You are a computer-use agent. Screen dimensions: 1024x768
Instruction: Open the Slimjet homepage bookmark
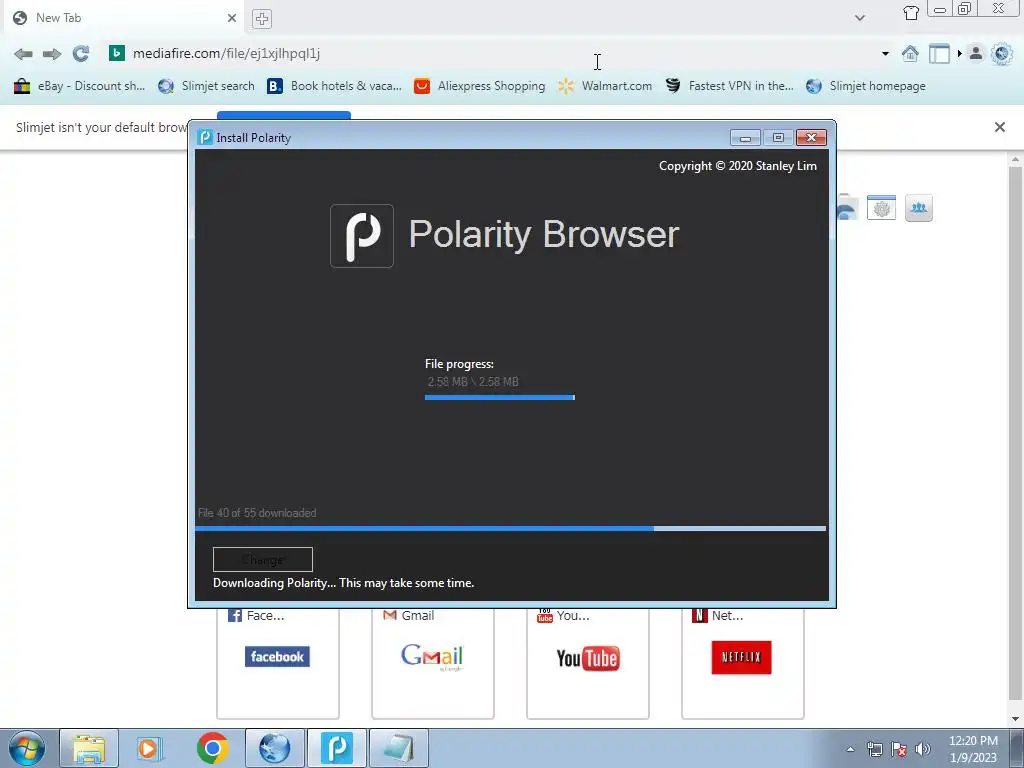point(866,86)
